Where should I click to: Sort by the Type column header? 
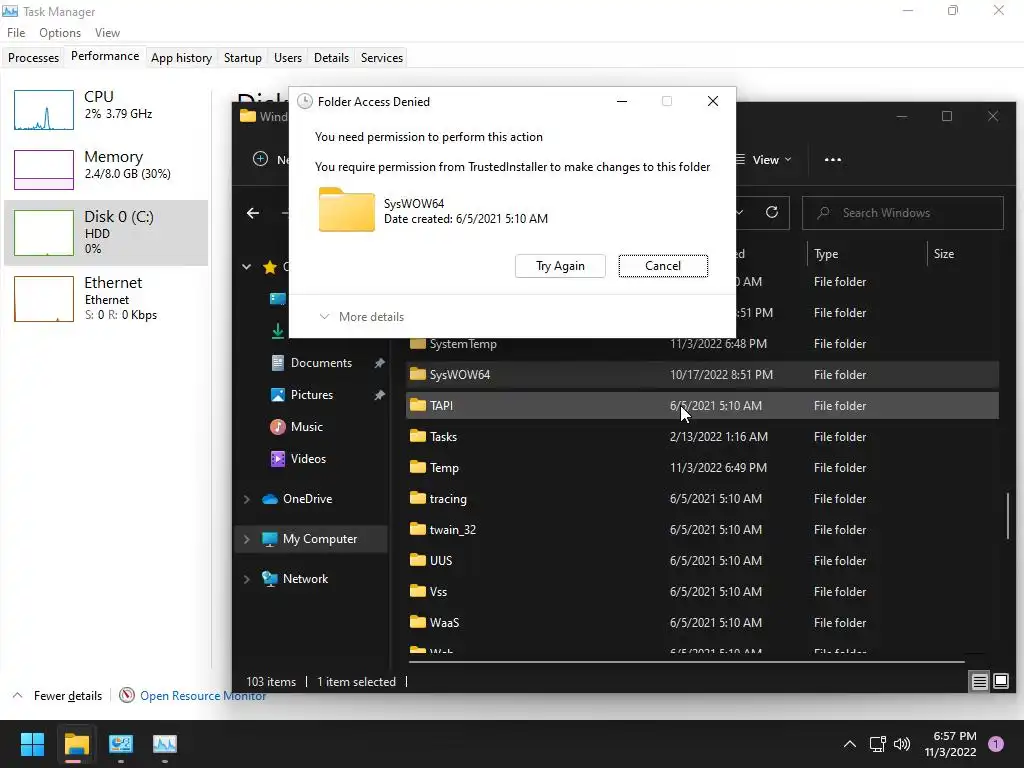826,254
